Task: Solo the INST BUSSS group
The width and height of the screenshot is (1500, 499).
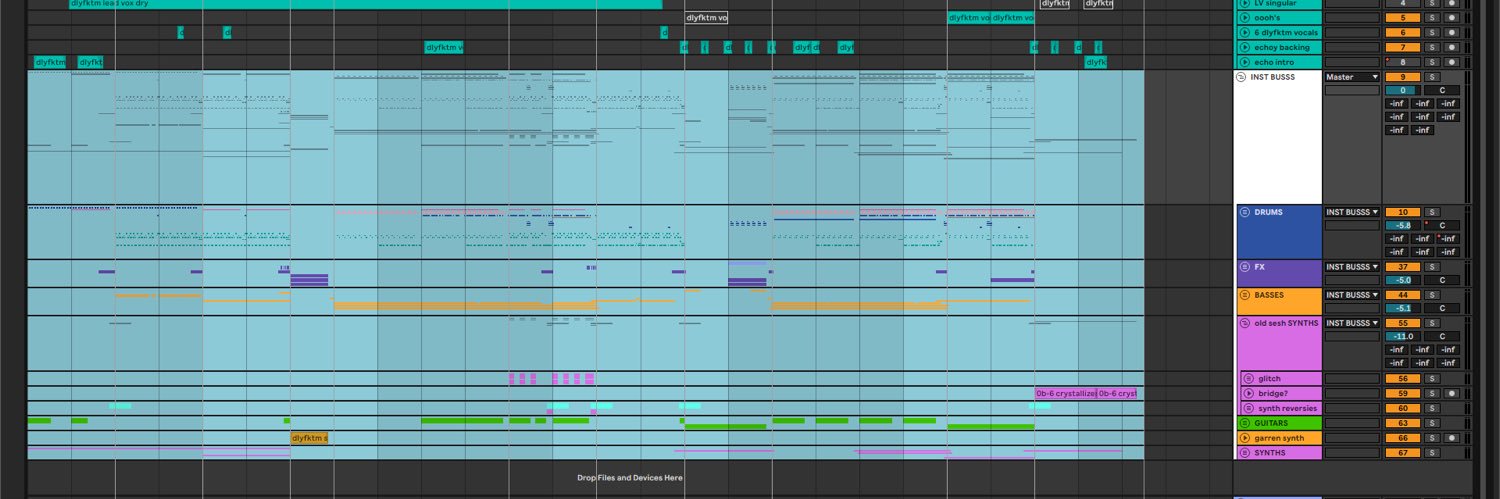Action: pyautogui.click(x=1432, y=77)
